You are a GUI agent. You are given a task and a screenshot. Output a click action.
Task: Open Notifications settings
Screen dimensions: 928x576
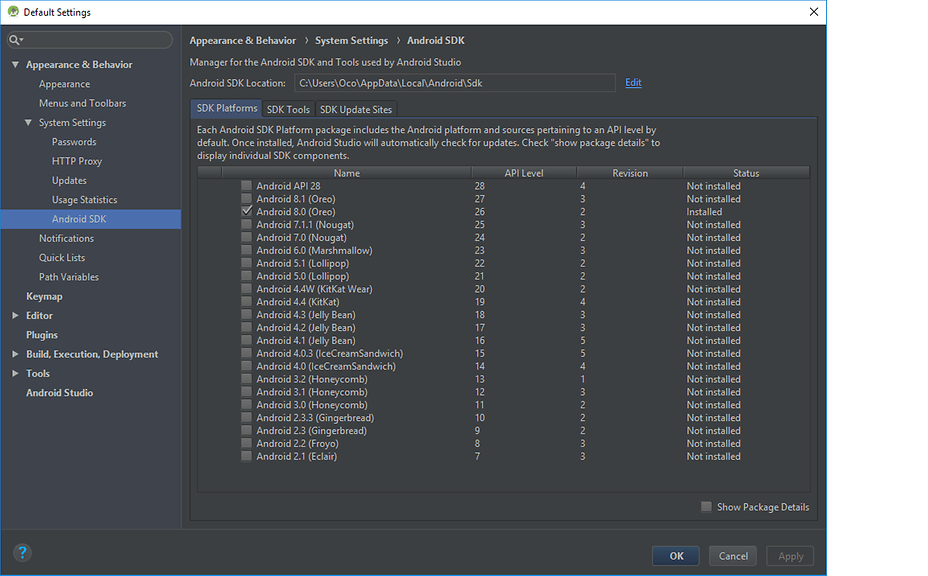pyautogui.click(x=66, y=239)
